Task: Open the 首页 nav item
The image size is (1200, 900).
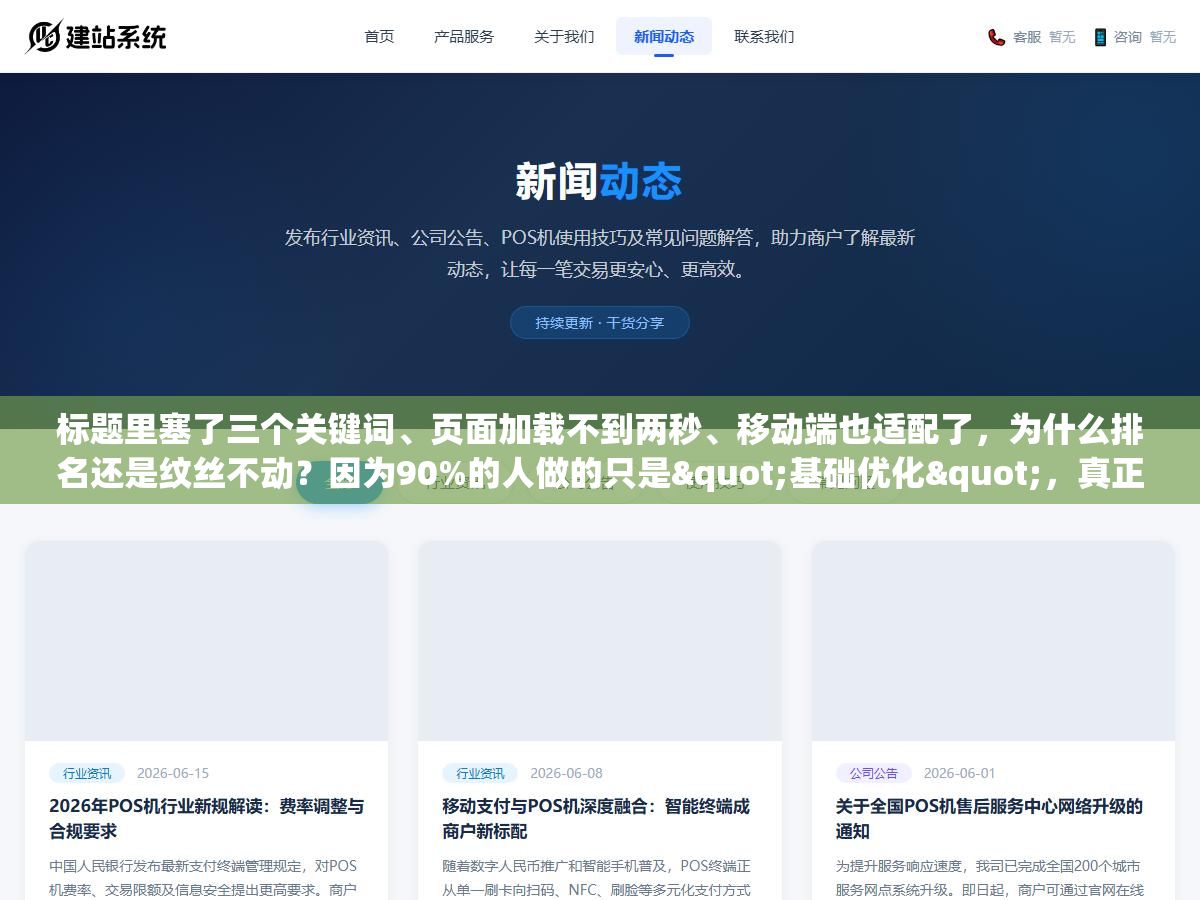Action: click(x=379, y=36)
